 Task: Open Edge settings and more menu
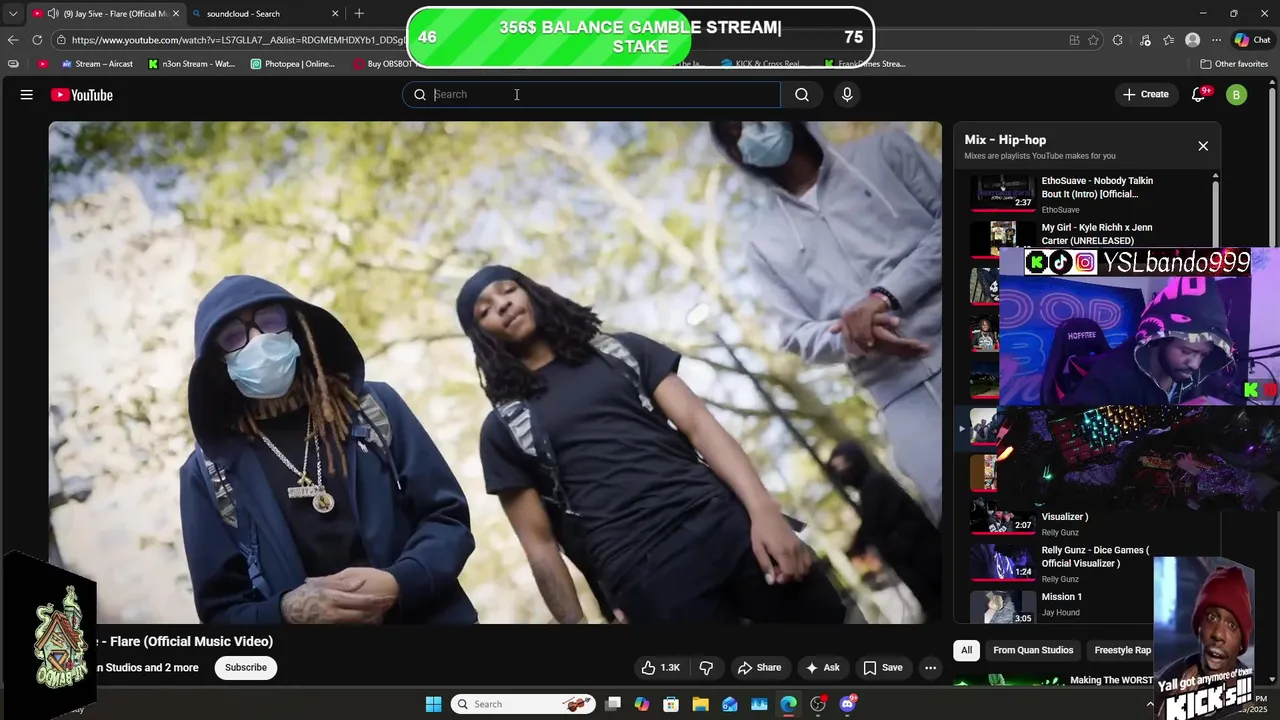(1216, 40)
